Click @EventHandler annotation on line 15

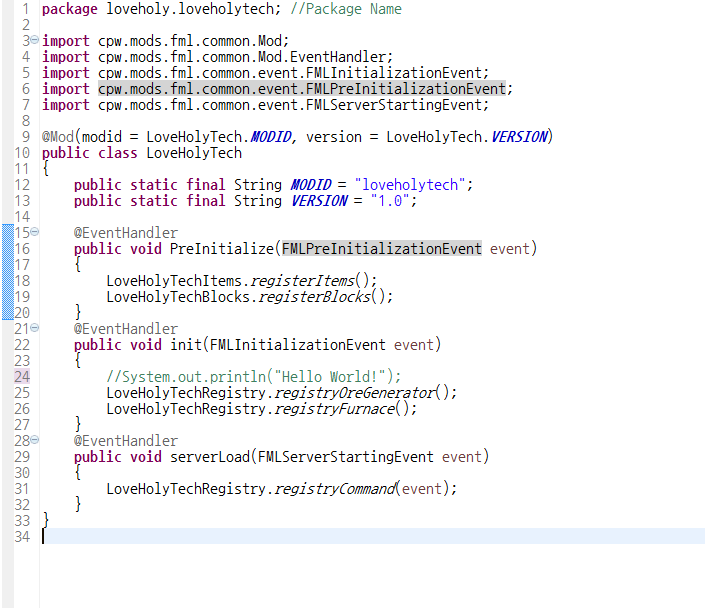(126, 233)
